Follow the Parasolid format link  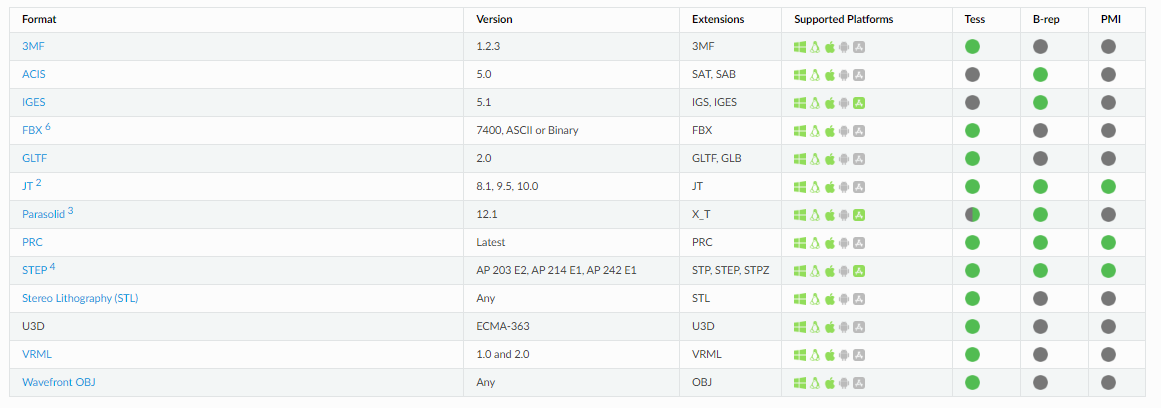click(44, 214)
